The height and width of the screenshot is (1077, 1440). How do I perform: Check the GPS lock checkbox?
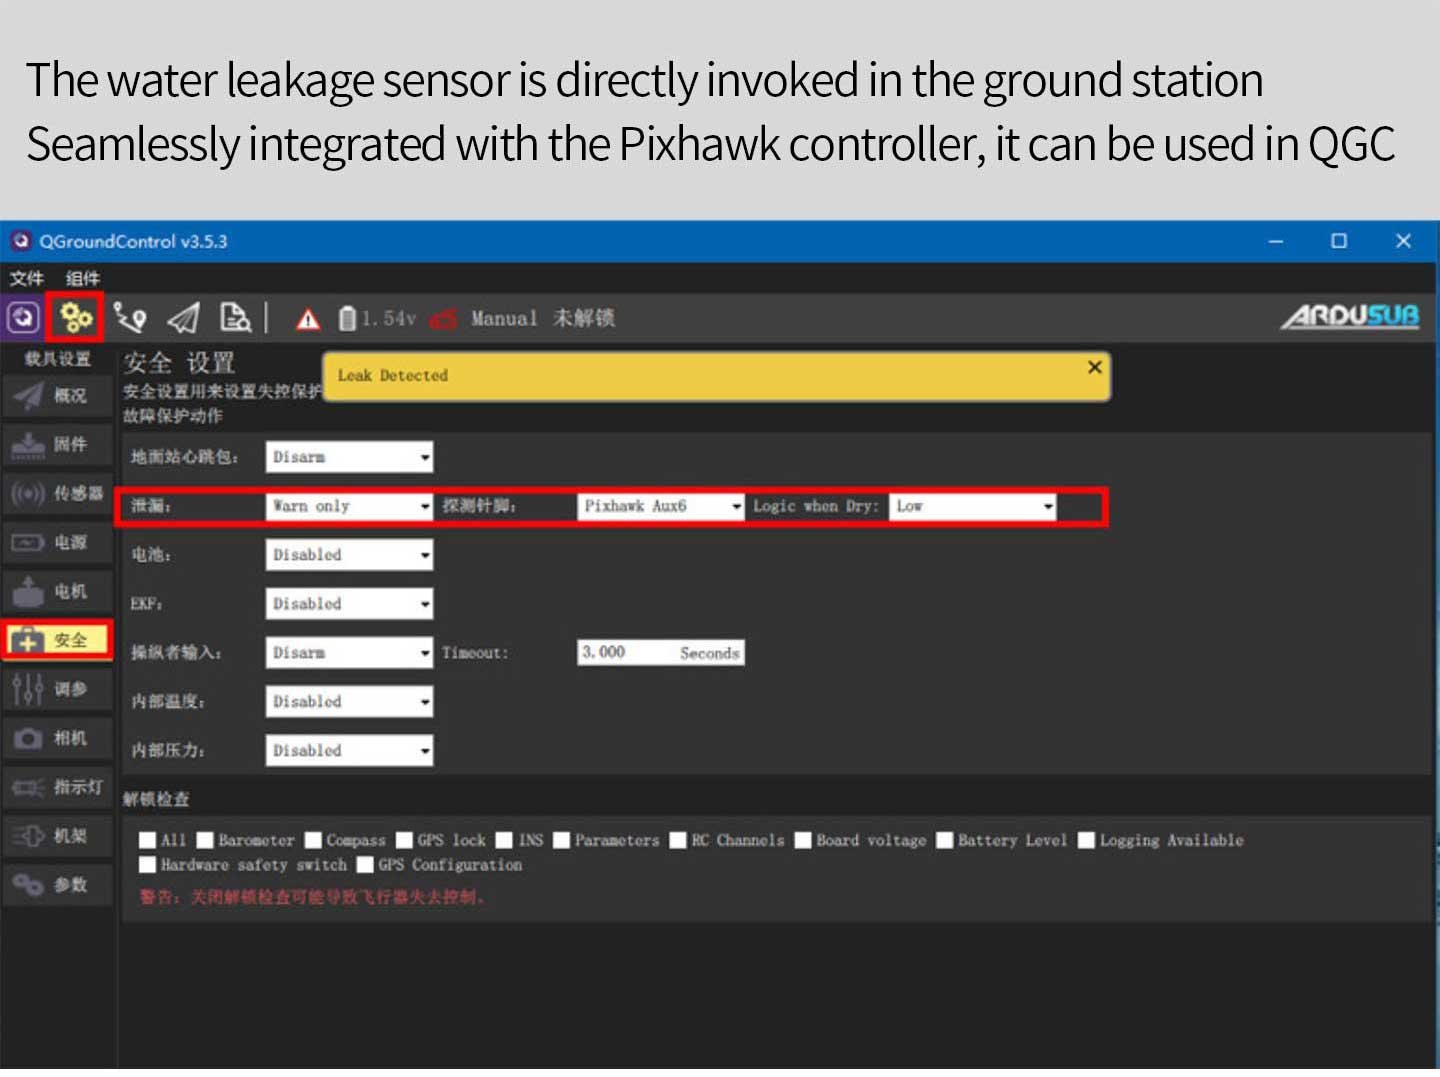(405, 840)
